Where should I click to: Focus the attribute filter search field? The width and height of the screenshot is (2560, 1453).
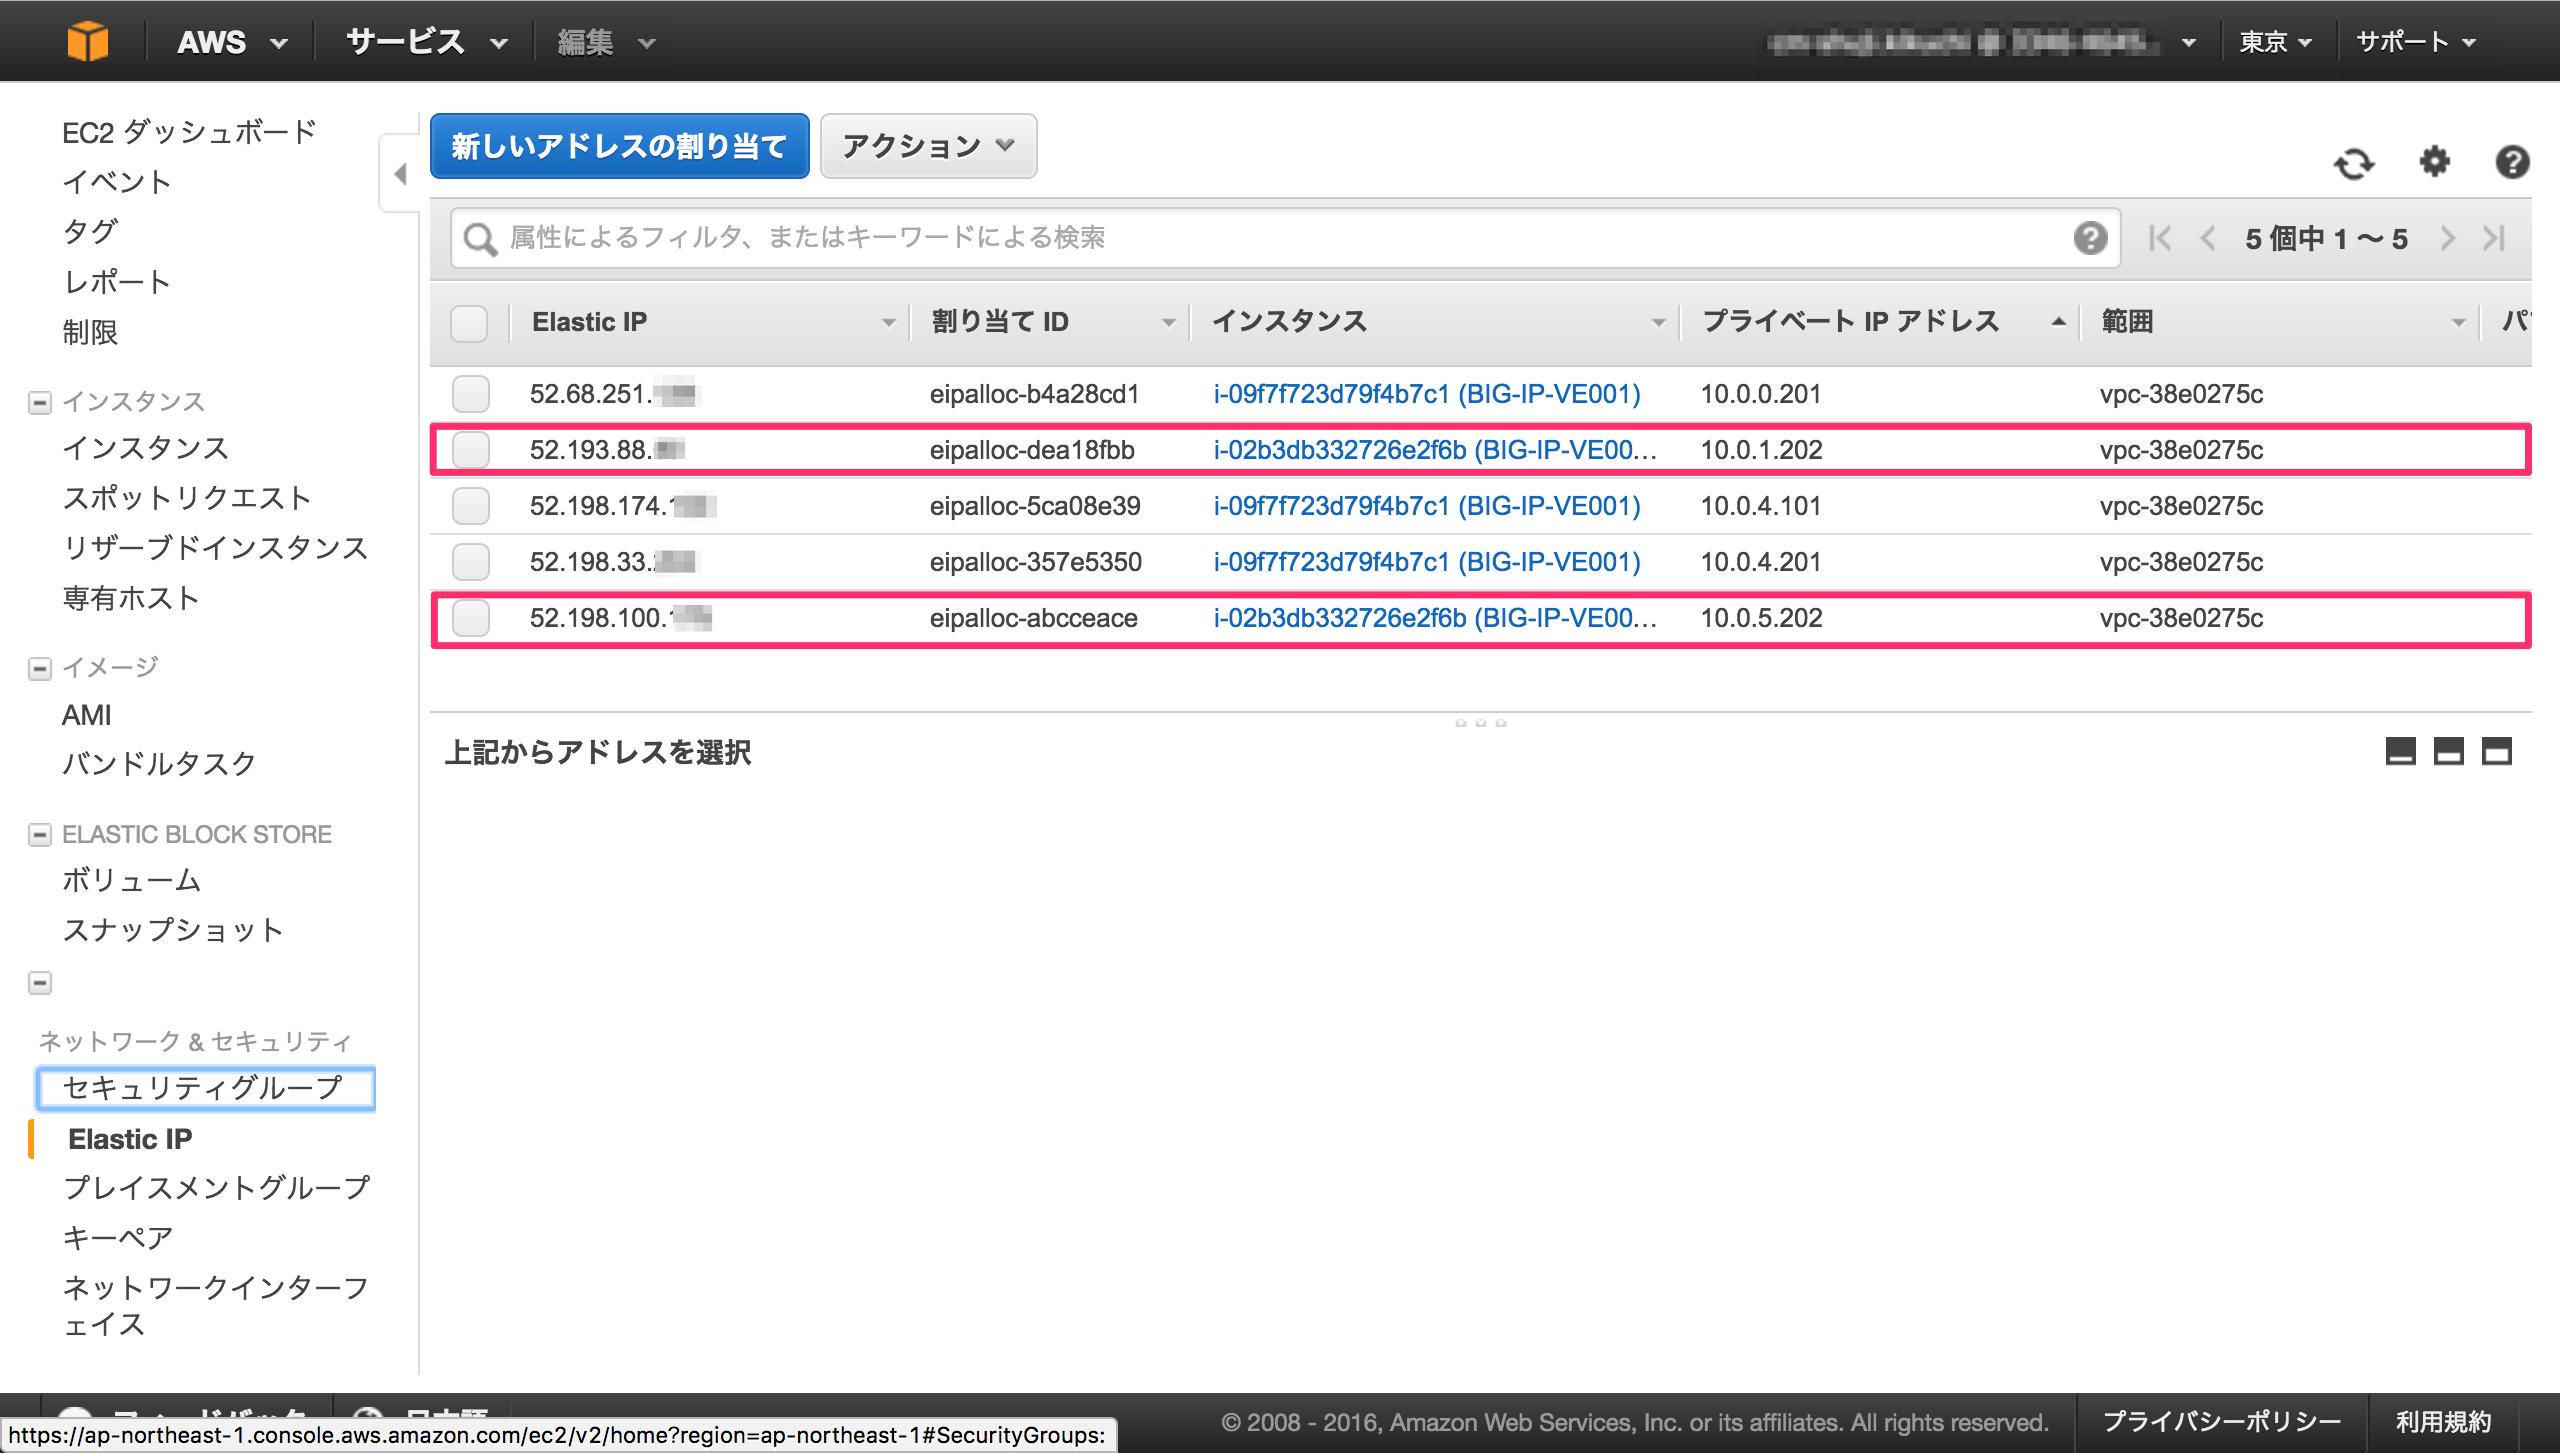[x=1285, y=238]
